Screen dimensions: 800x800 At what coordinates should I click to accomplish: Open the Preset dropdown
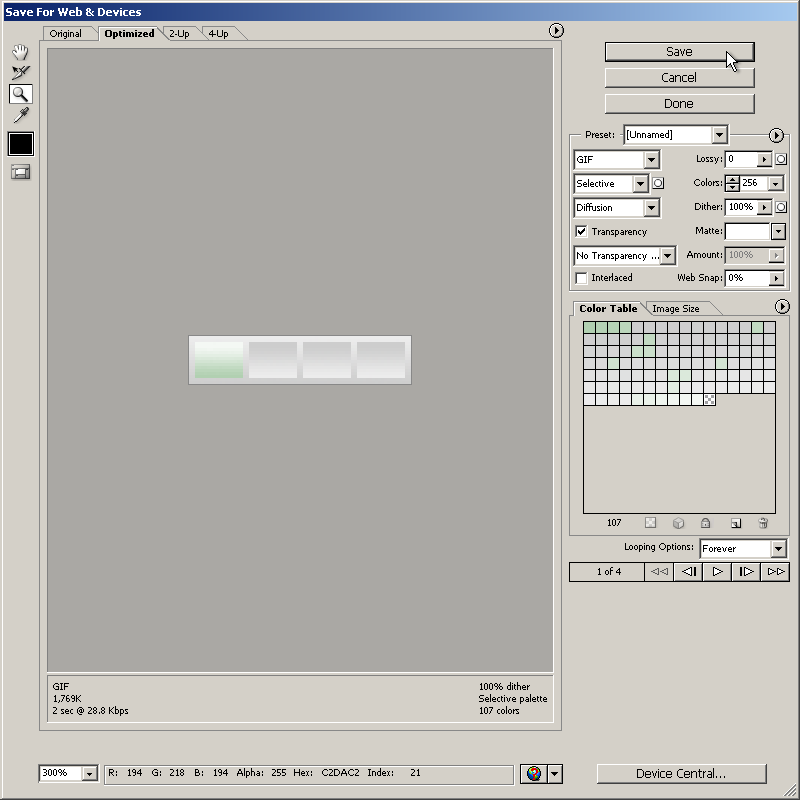point(719,135)
